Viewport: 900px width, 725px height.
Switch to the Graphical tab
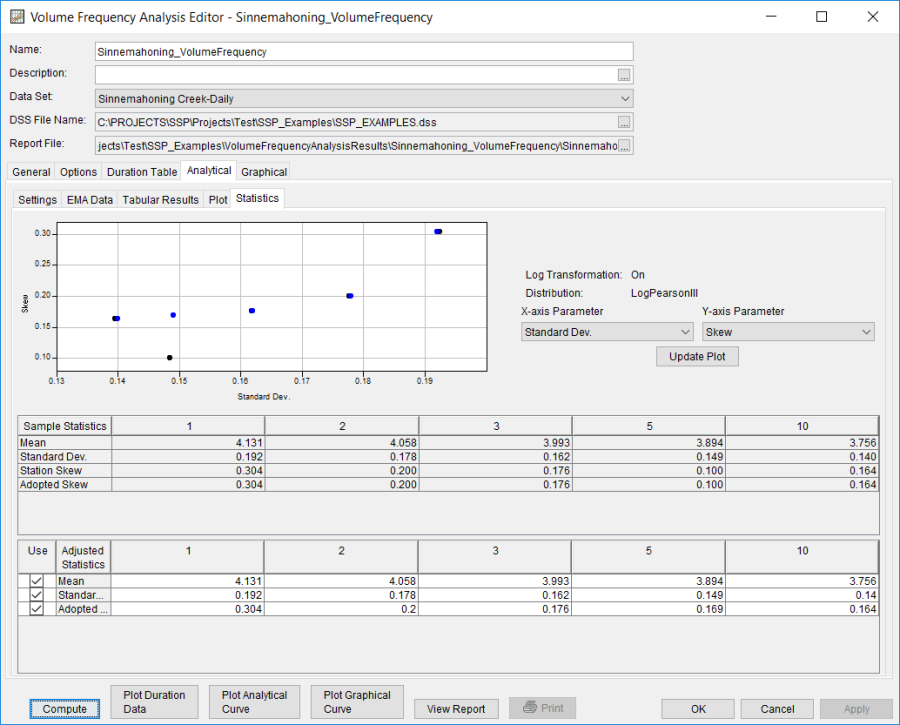(264, 172)
